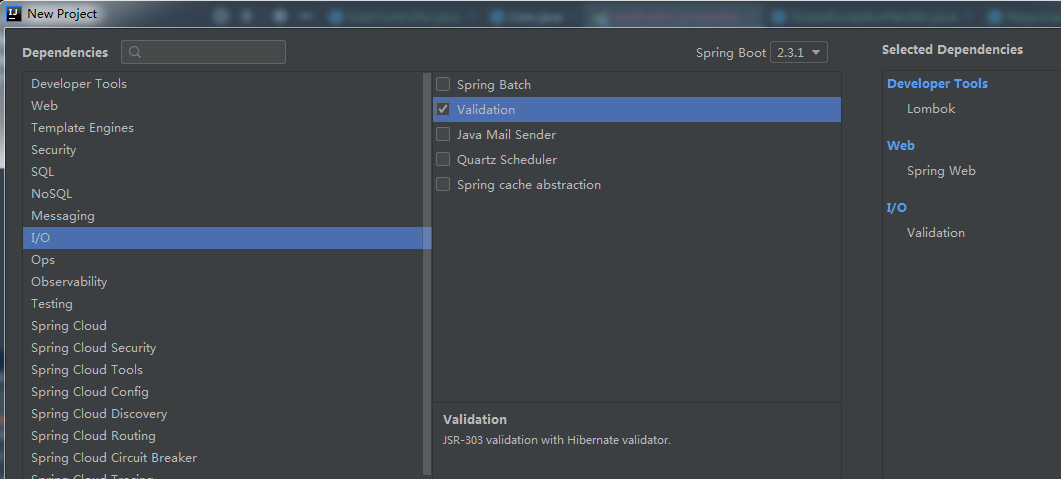1061x479 pixels.
Task: Select the I/O category
Action: 223,237
